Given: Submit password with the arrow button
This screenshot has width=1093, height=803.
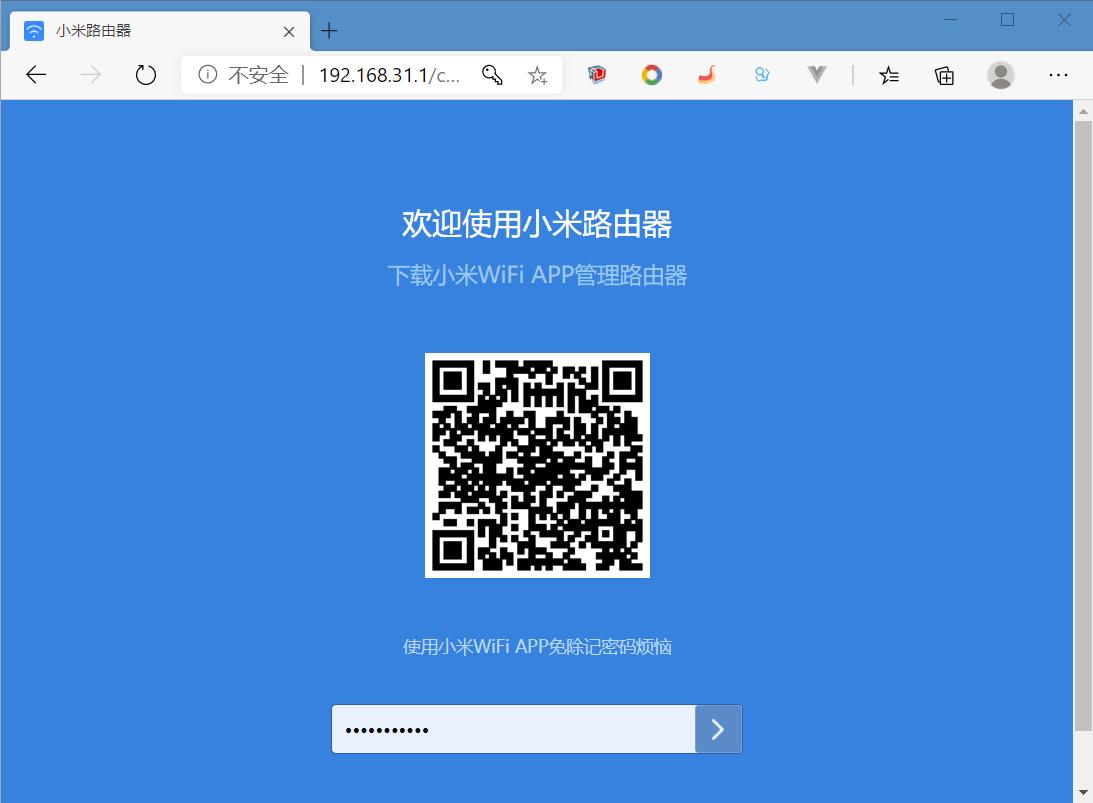Looking at the screenshot, I should pyautogui.click(x=718, y=728).
